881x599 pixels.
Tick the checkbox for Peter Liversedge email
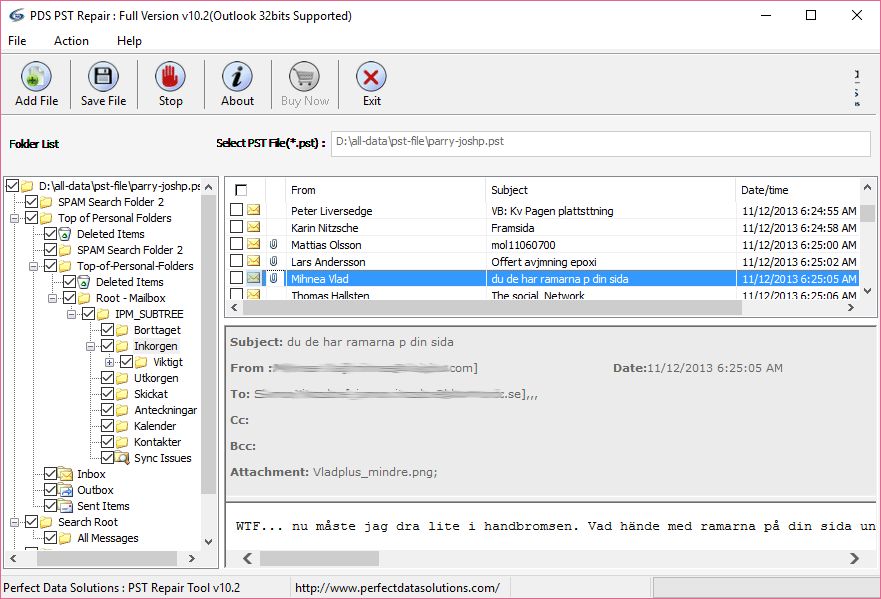click(x=237, y=211)
